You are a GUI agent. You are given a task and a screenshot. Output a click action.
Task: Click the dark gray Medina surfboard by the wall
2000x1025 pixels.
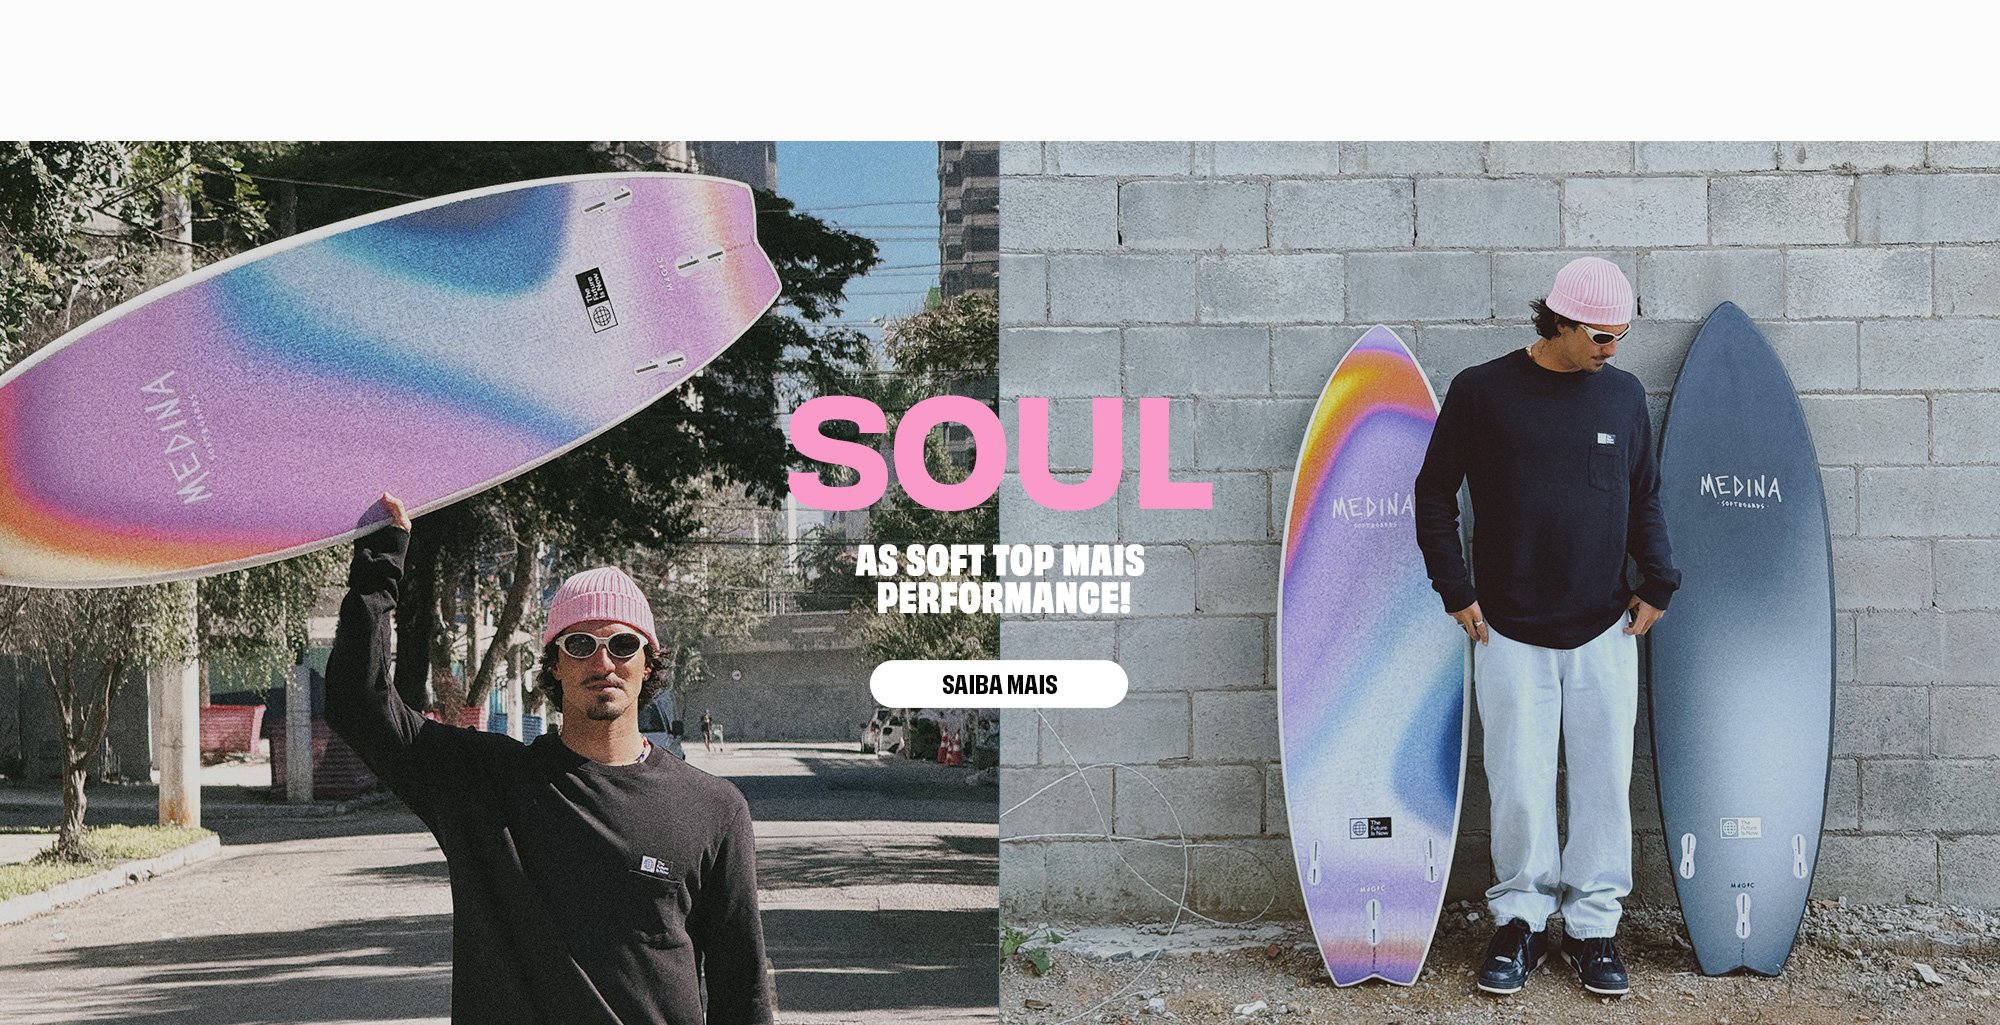tap(1742, 640)
